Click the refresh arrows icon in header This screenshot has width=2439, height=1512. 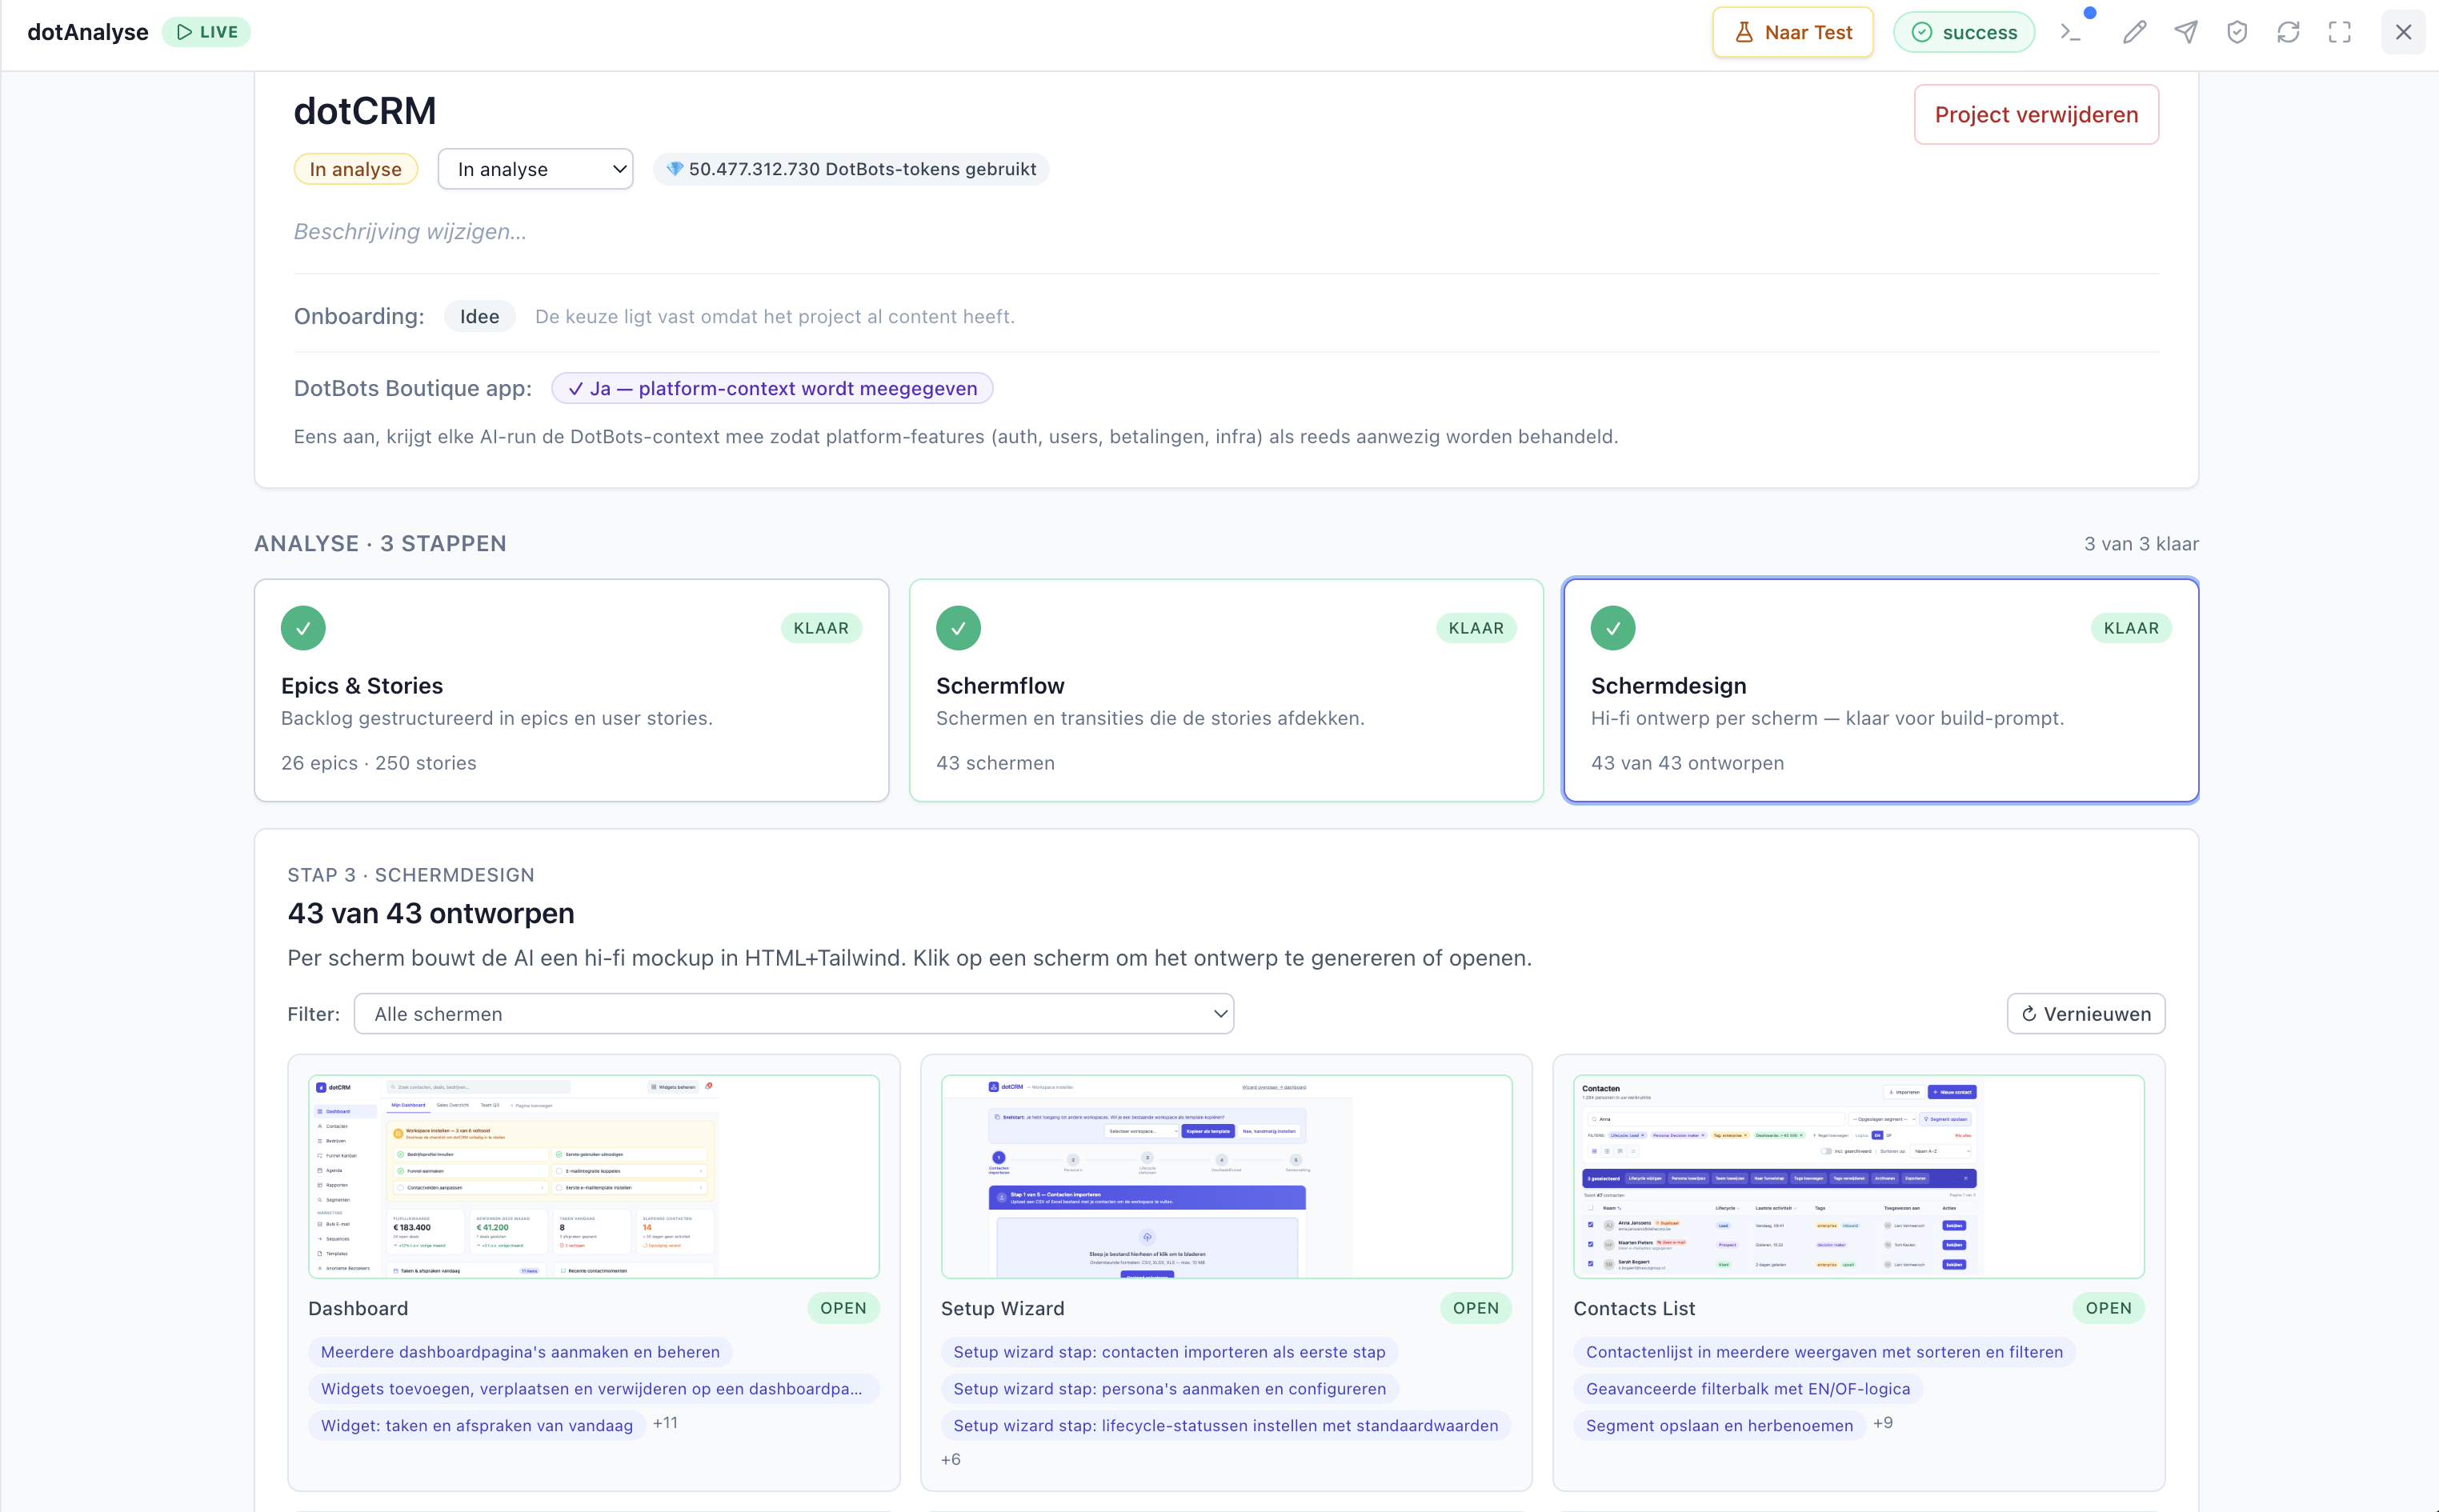2288,32
